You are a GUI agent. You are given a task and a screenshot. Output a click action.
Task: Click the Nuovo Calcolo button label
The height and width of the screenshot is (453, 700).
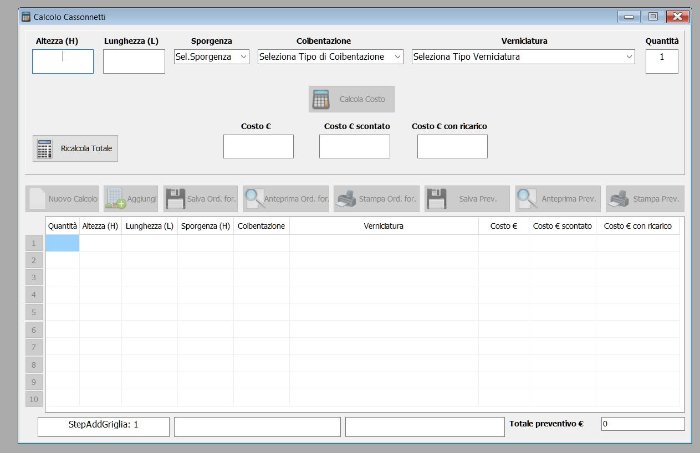[72, 199]
